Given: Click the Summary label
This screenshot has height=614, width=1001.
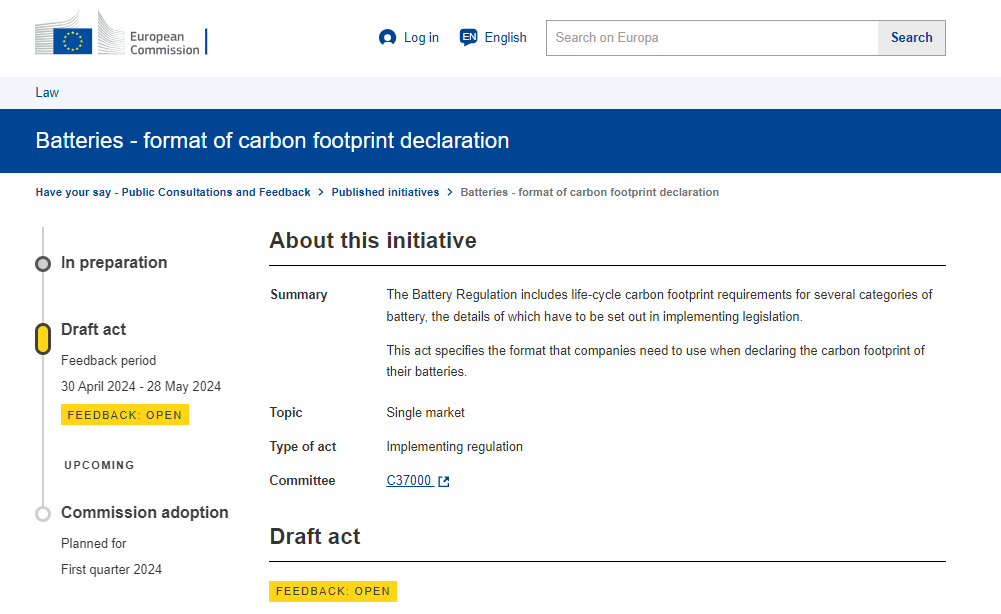Looking at the screenshot, I should 299,294.
